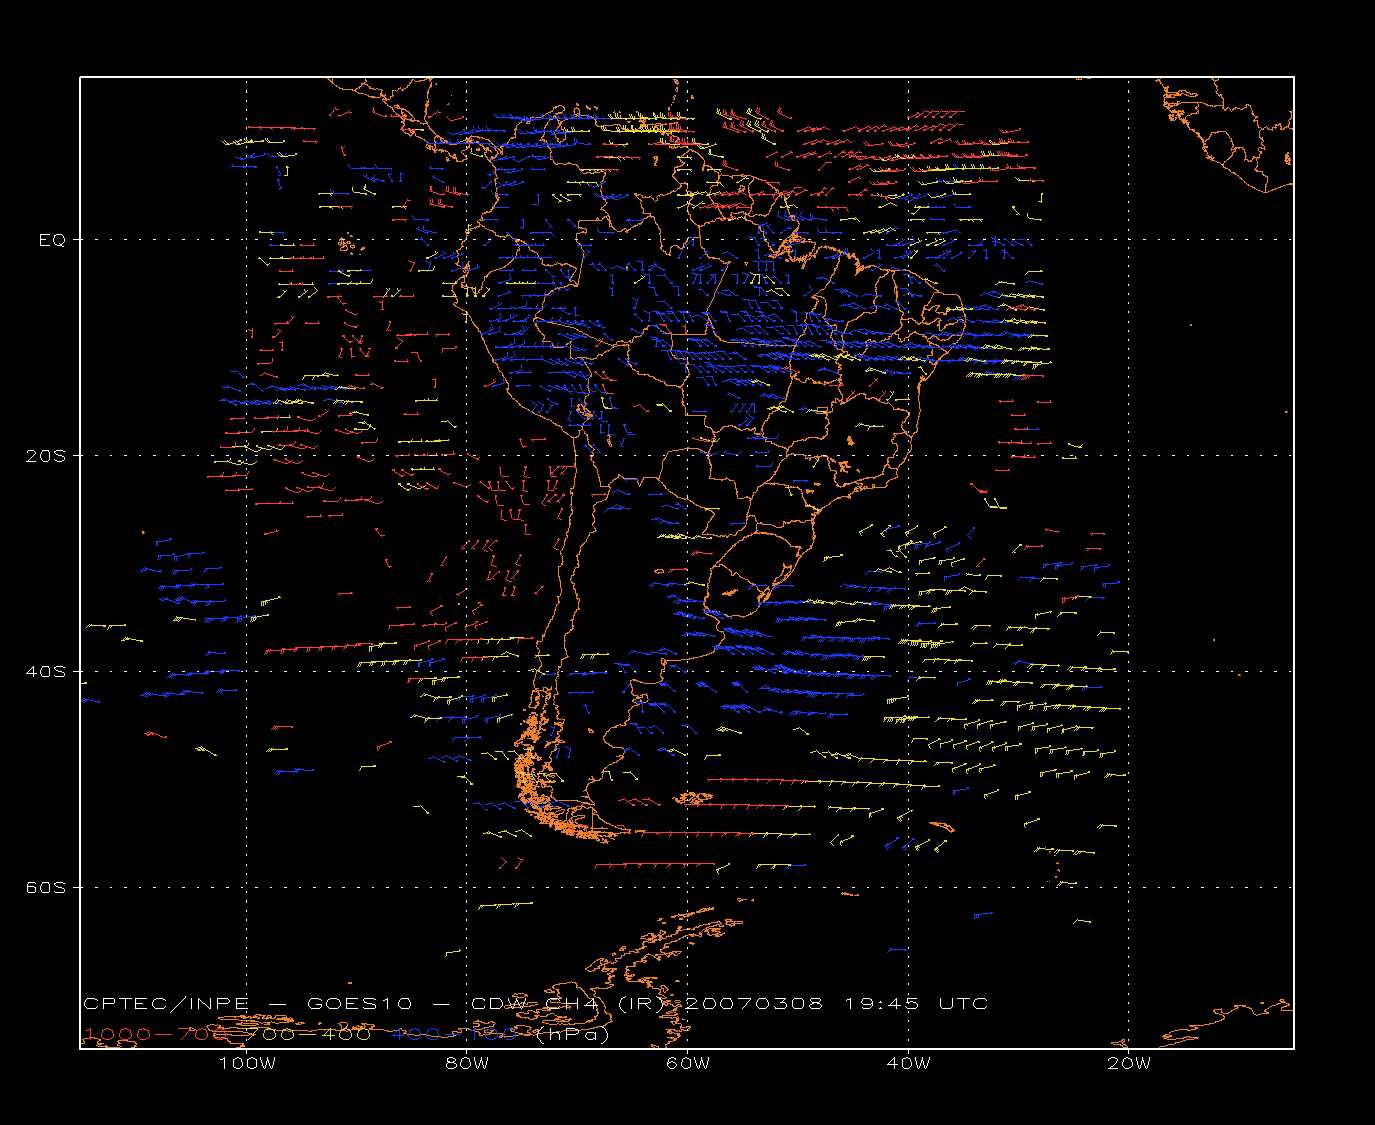This screenshot has width=1375, height=1125.
Task: Click the blue 400-100 pressure legend
Action: [x=455, y=1034]
